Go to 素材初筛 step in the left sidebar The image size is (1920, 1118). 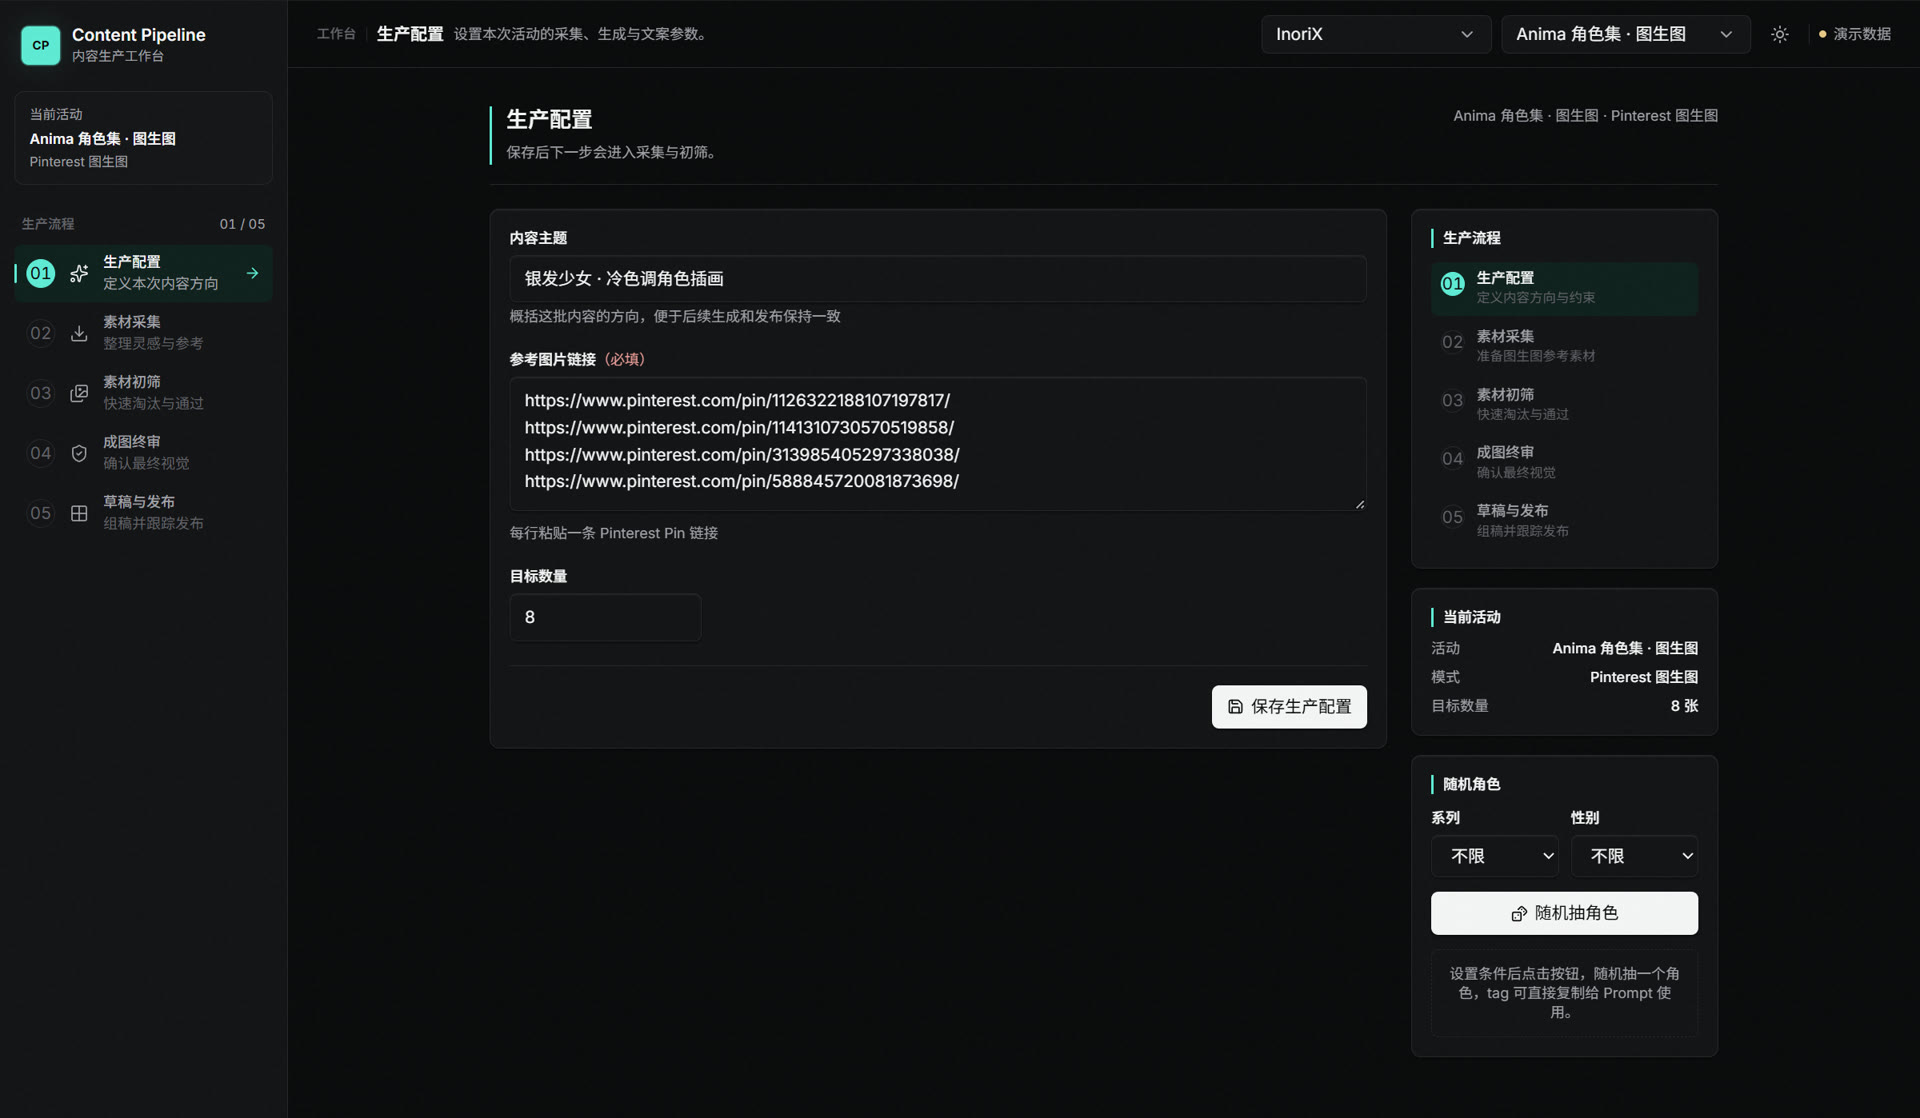[144, 393]
